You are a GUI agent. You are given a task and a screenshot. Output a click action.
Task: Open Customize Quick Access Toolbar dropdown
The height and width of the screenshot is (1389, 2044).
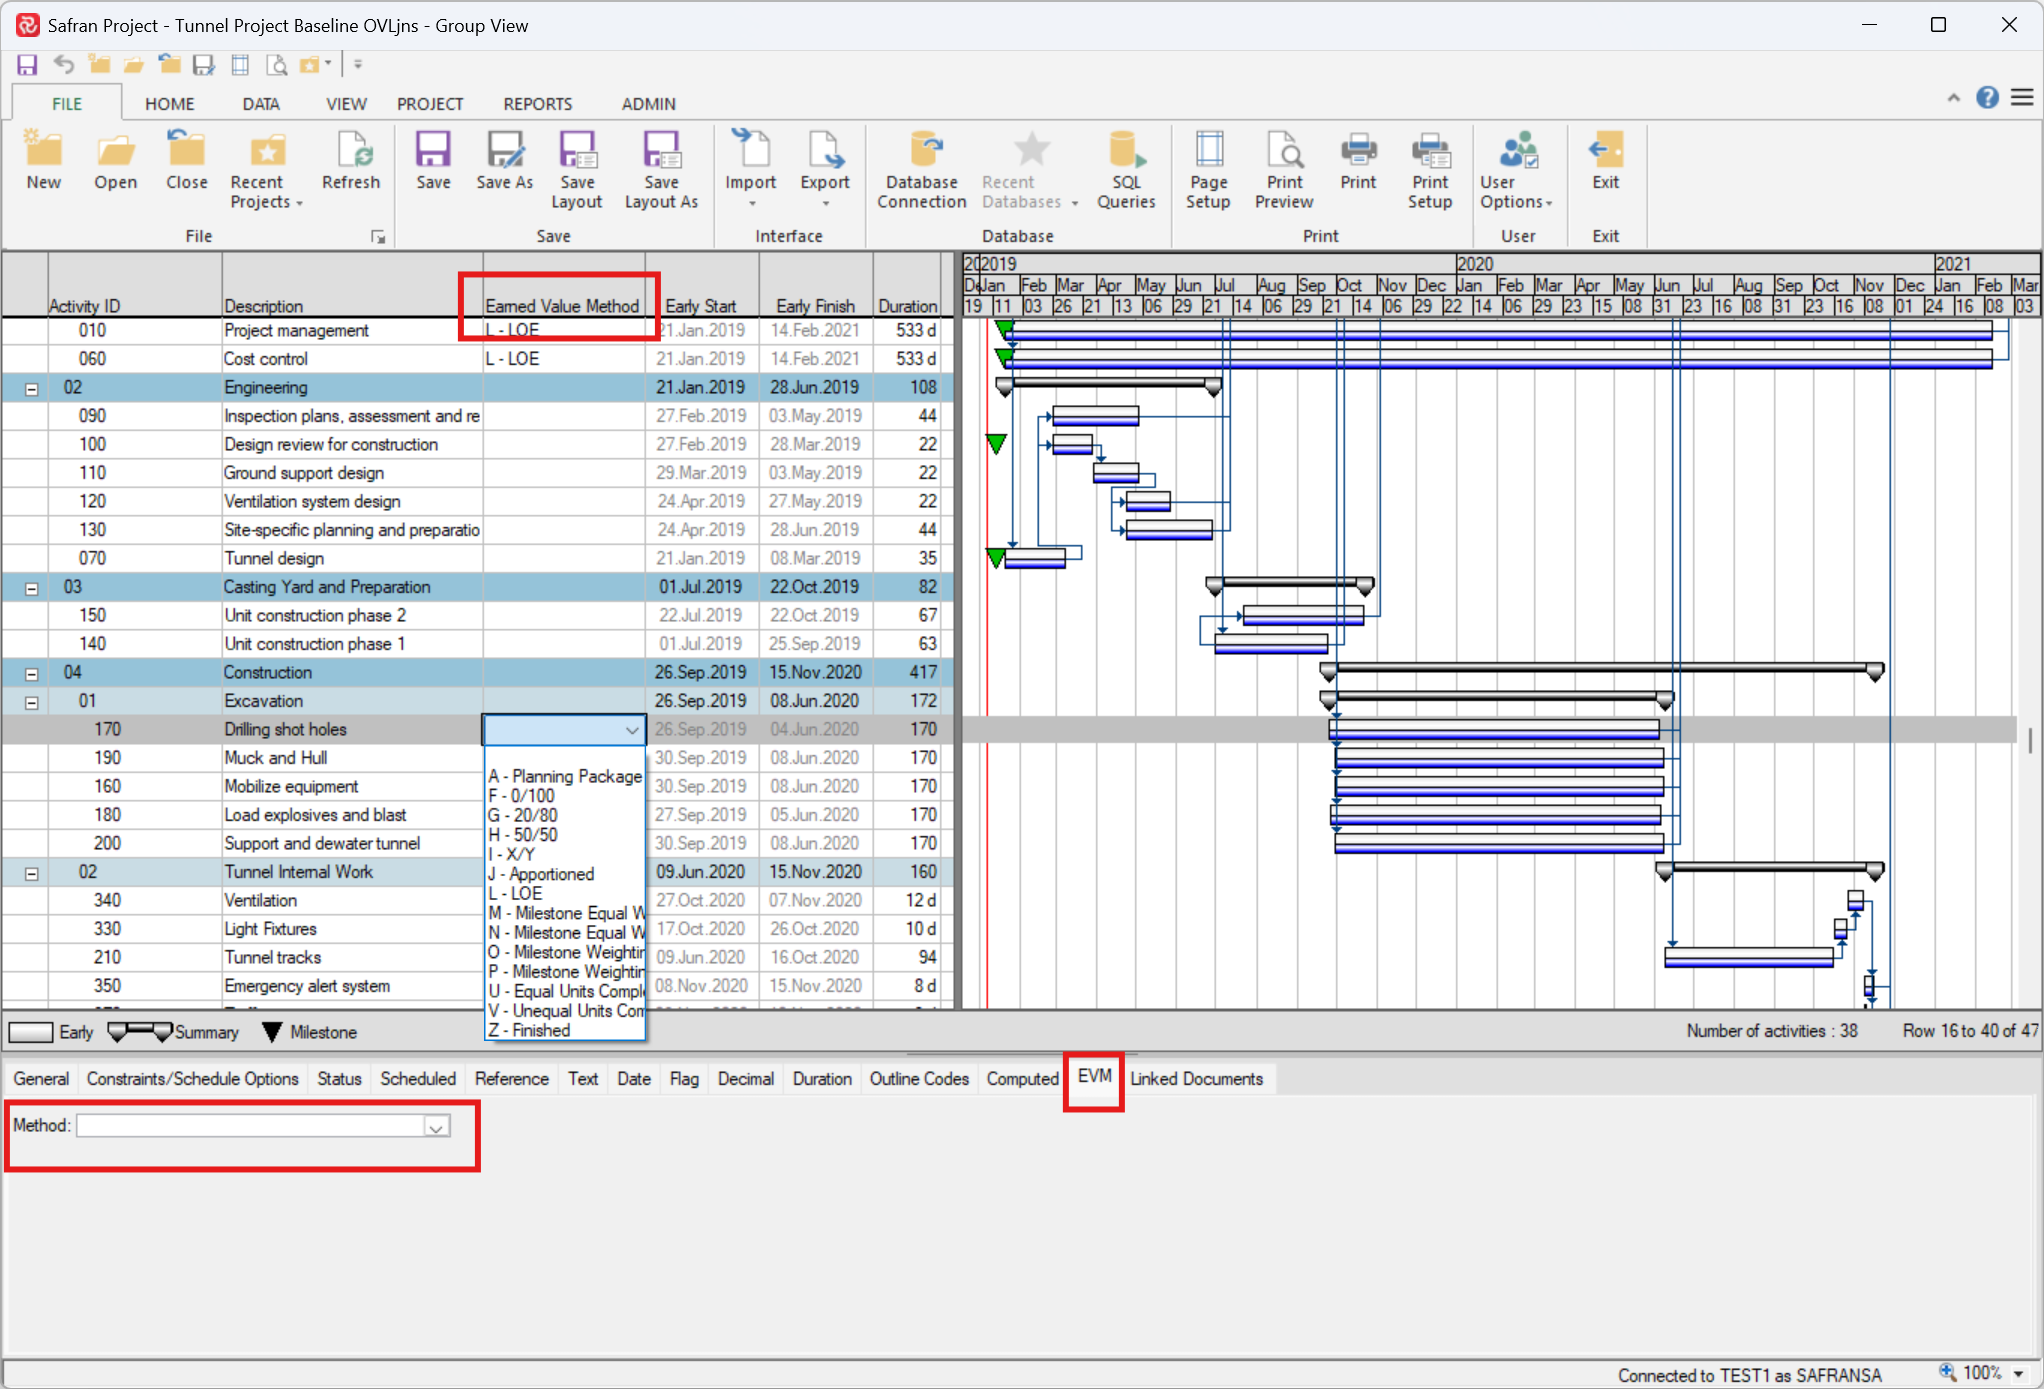pos(358,65)
